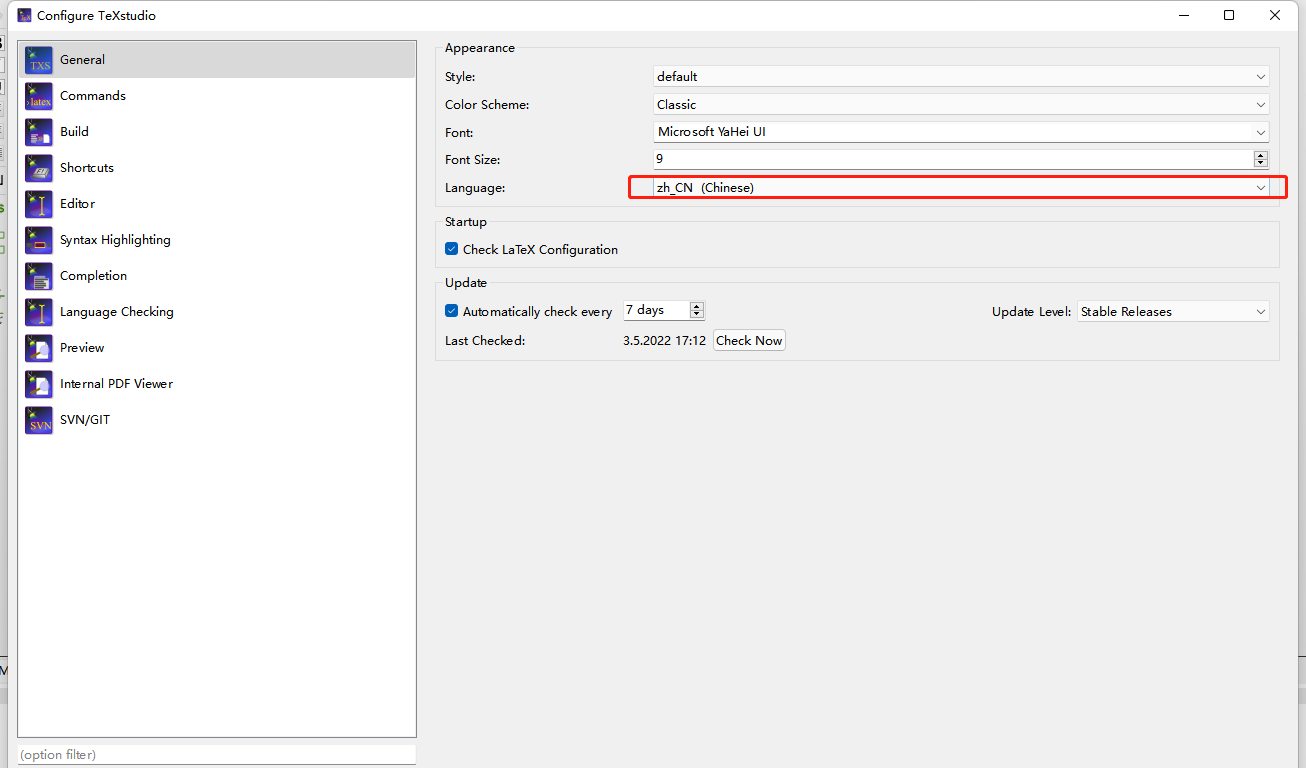
Task: Click the Update group title
Action: point(466,283)
